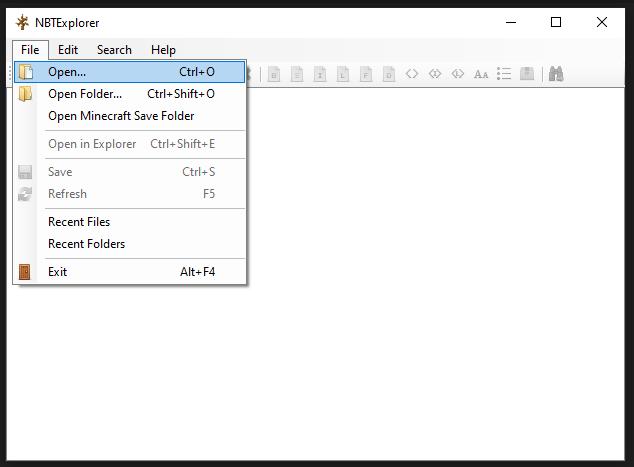
Task: Click the Long tag toolbar icon
Action: 343,73
